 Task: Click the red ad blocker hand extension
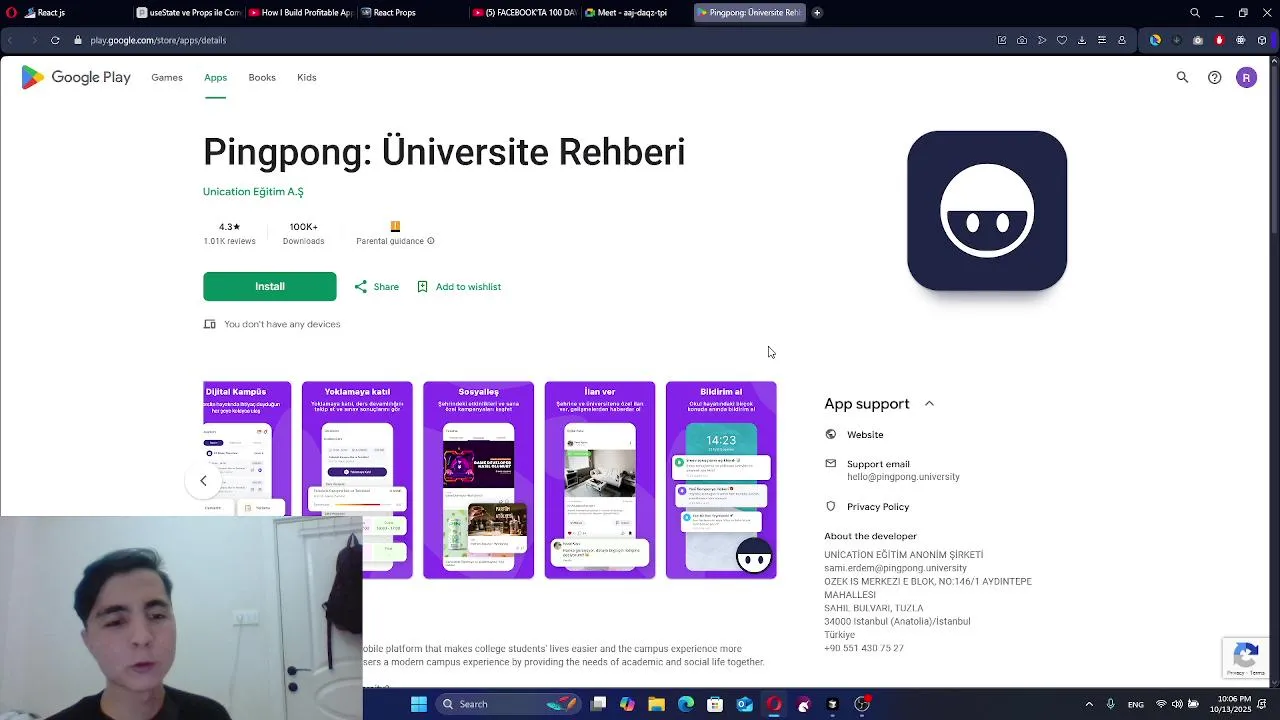[1219, 40]
